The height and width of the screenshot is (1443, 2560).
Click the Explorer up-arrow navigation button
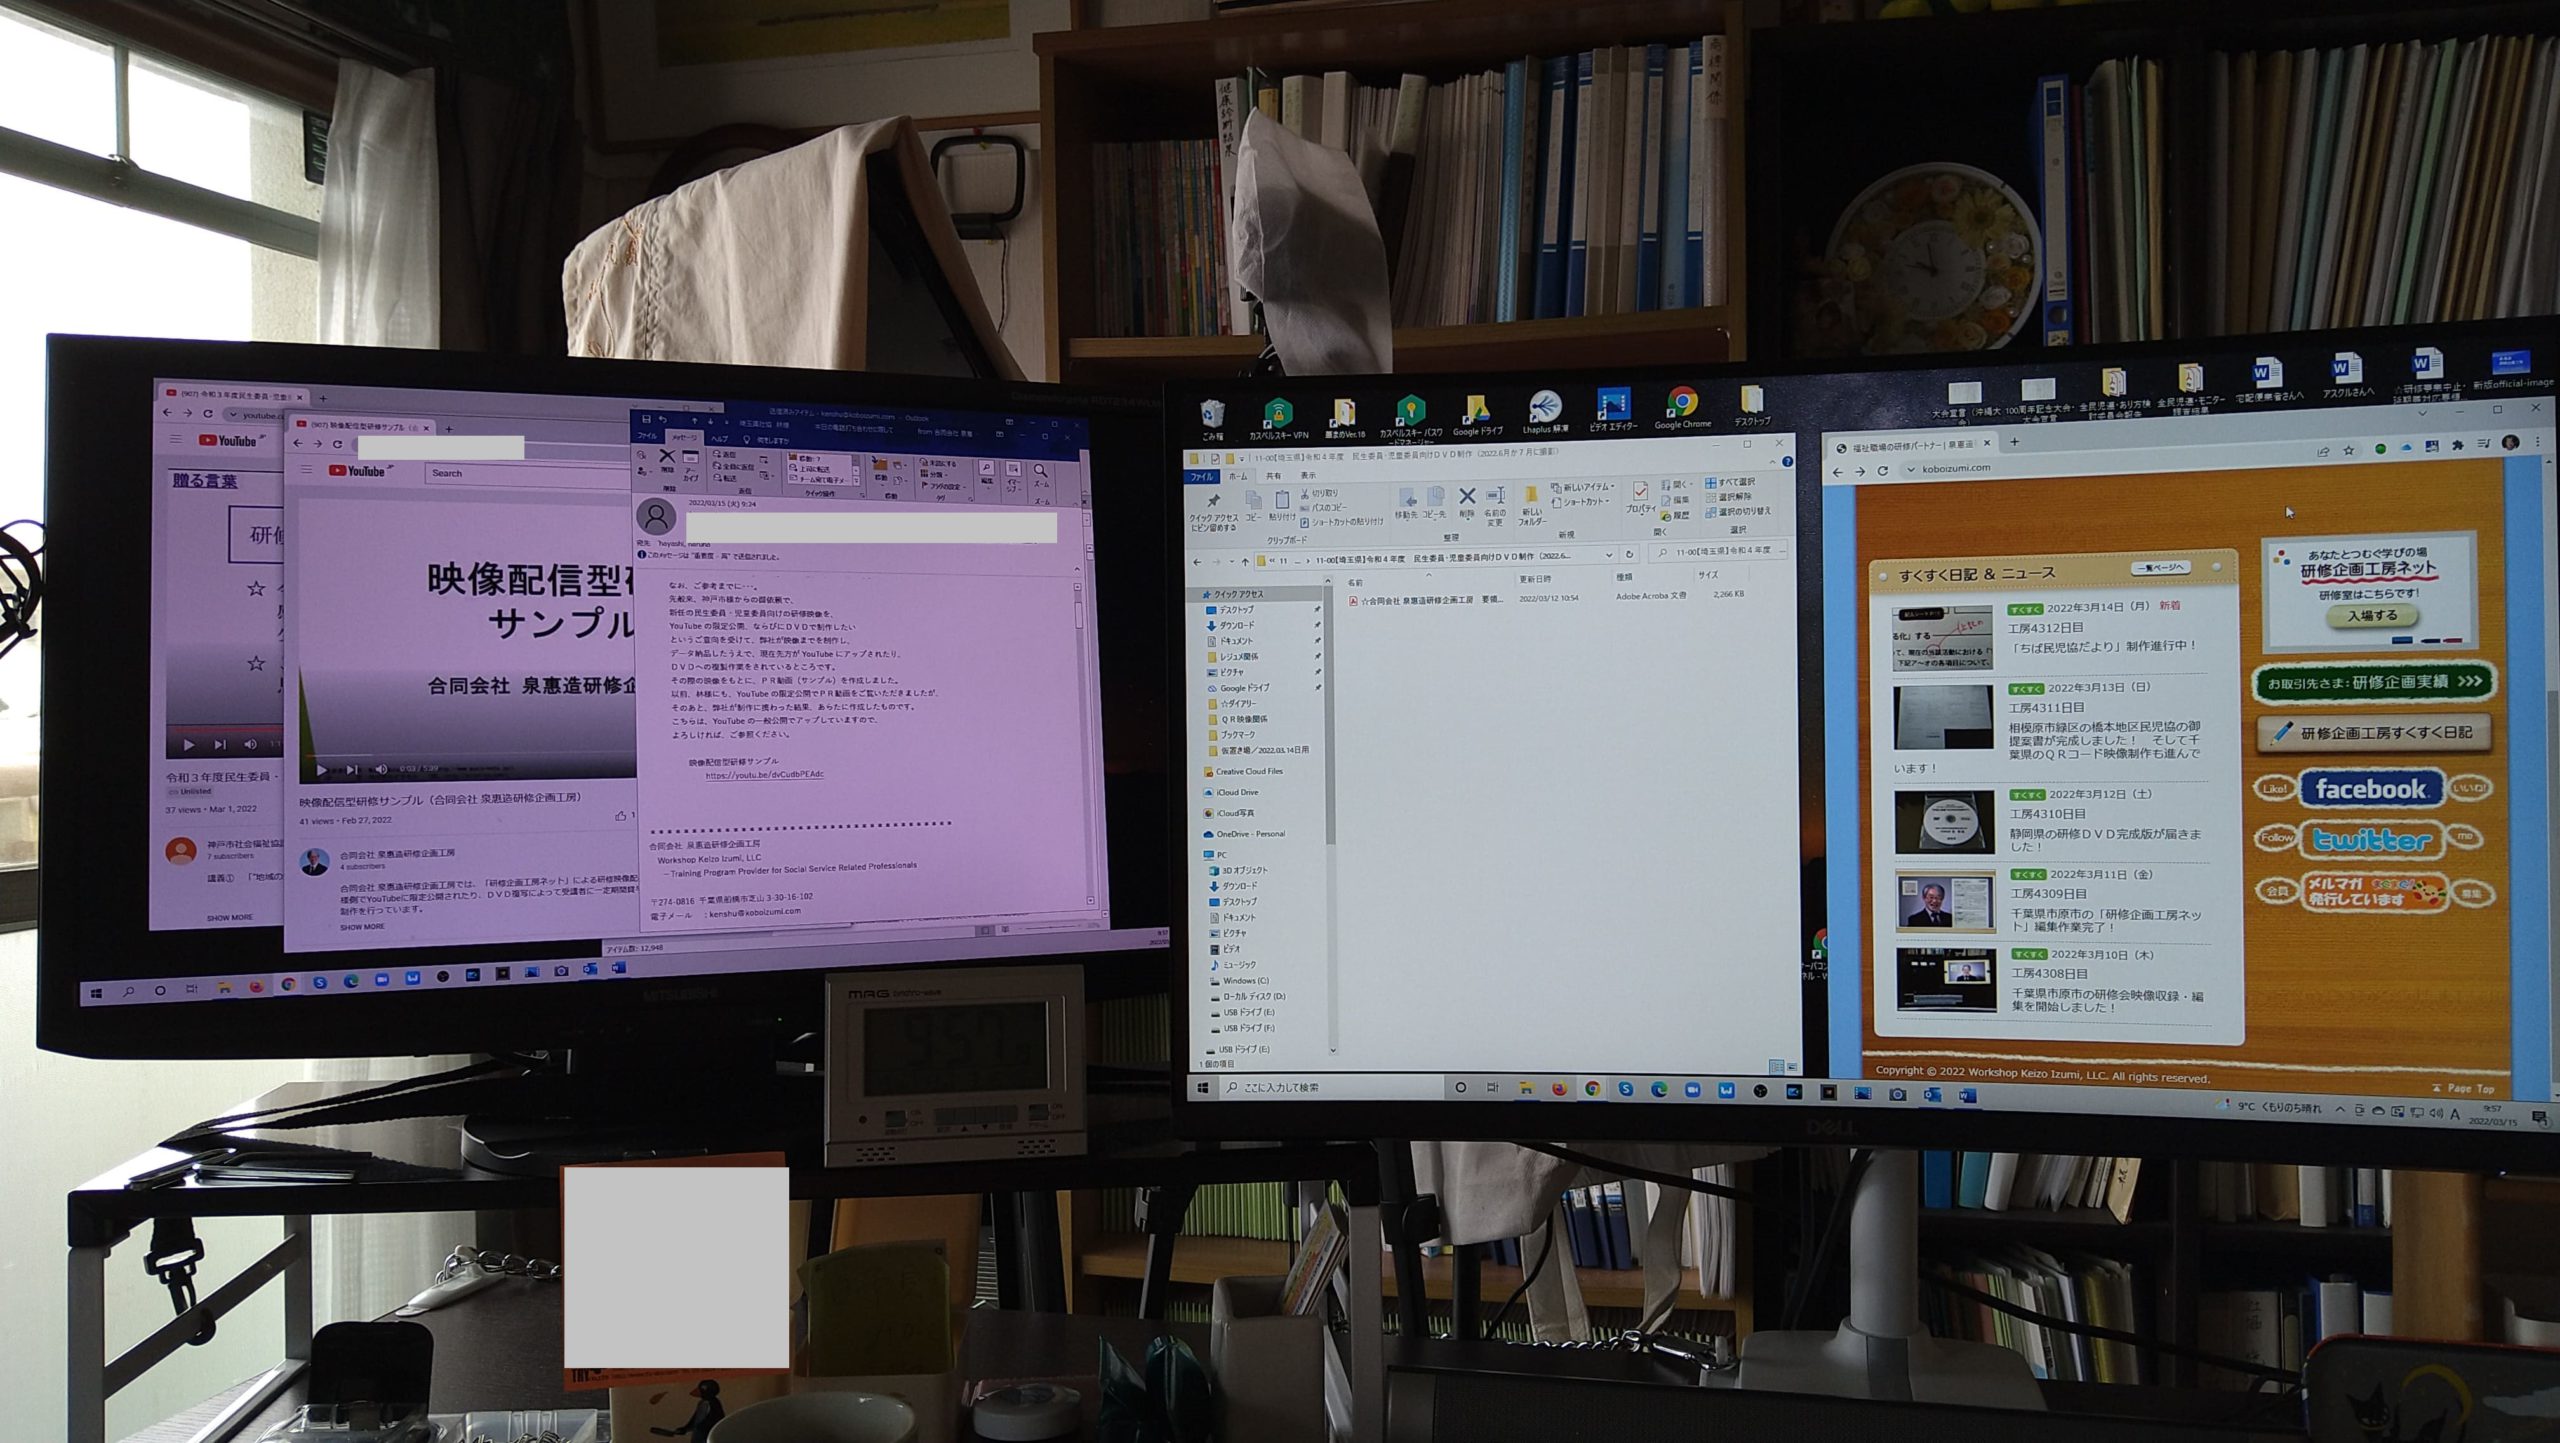pos(1245,561)
